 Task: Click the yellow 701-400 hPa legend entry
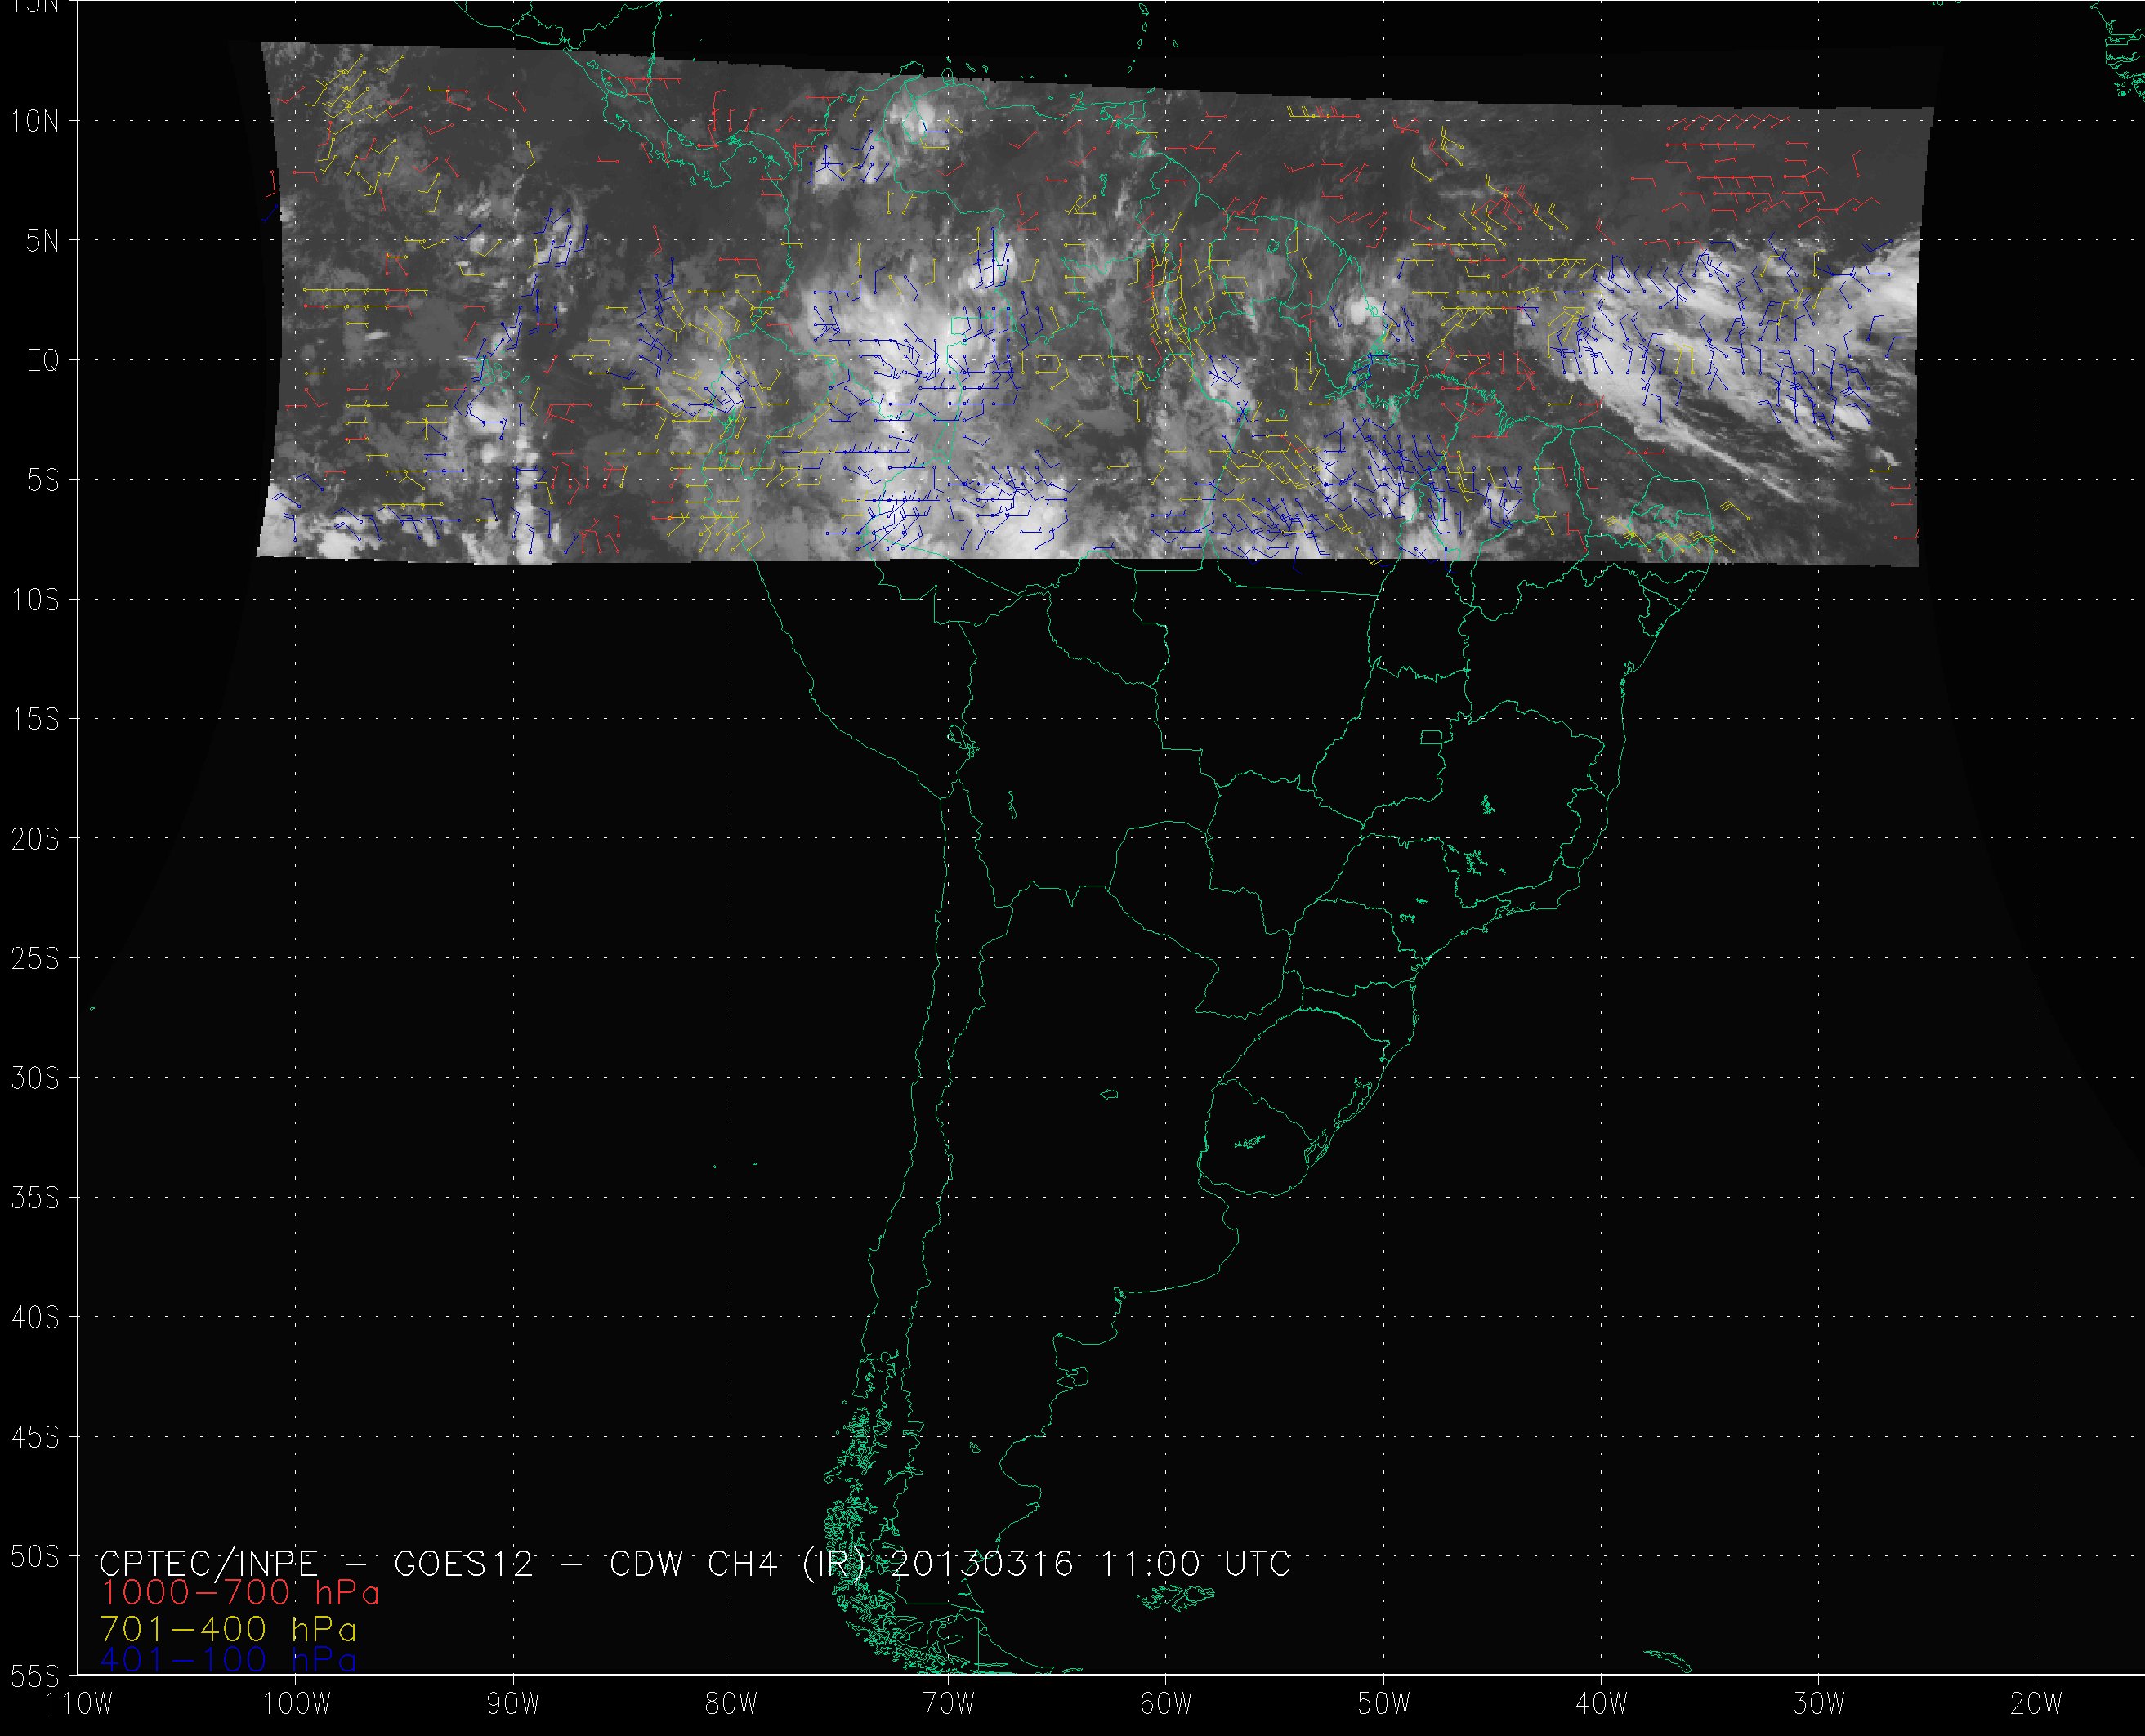point(229,1629)
